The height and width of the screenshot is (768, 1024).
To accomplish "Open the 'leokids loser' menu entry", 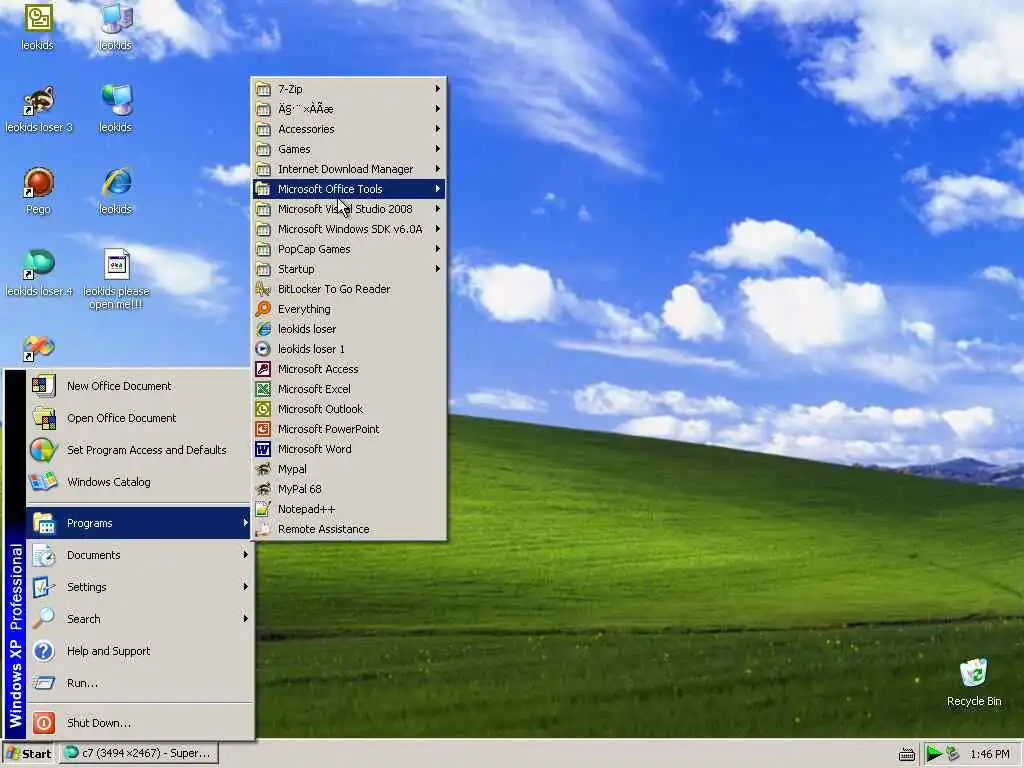I will pos(349,328).
